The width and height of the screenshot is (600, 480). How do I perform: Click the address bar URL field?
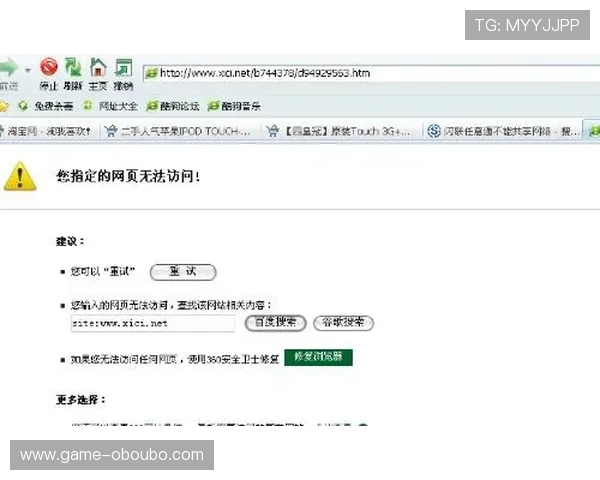tap(371, 73)
